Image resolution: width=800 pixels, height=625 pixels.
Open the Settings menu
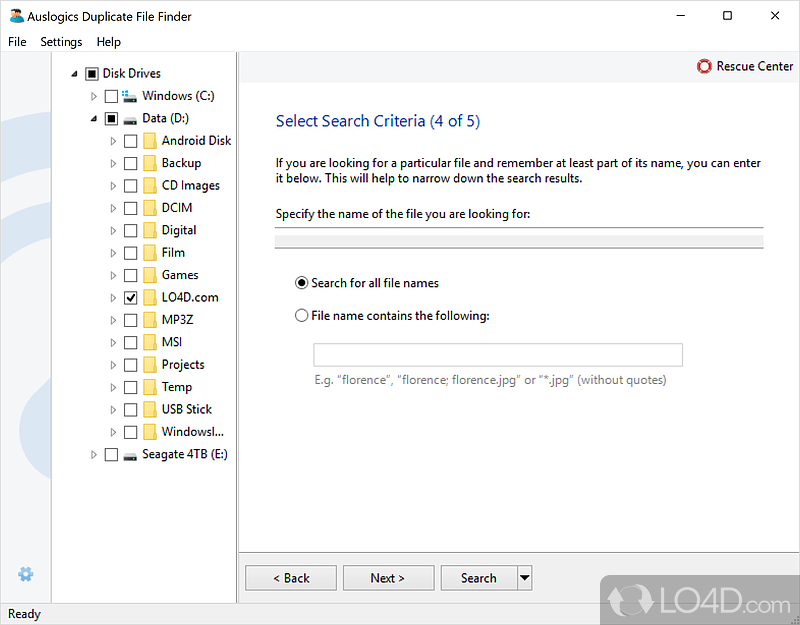pyautogui.click(x=61, y=42)
